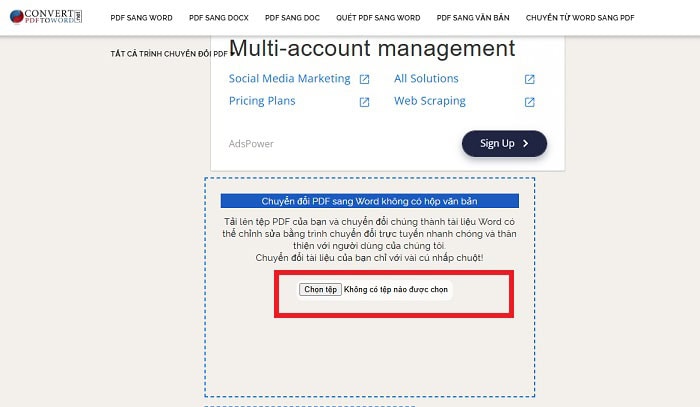Choose PDF SANG VĂN BẢN menu item

(473, 18)
